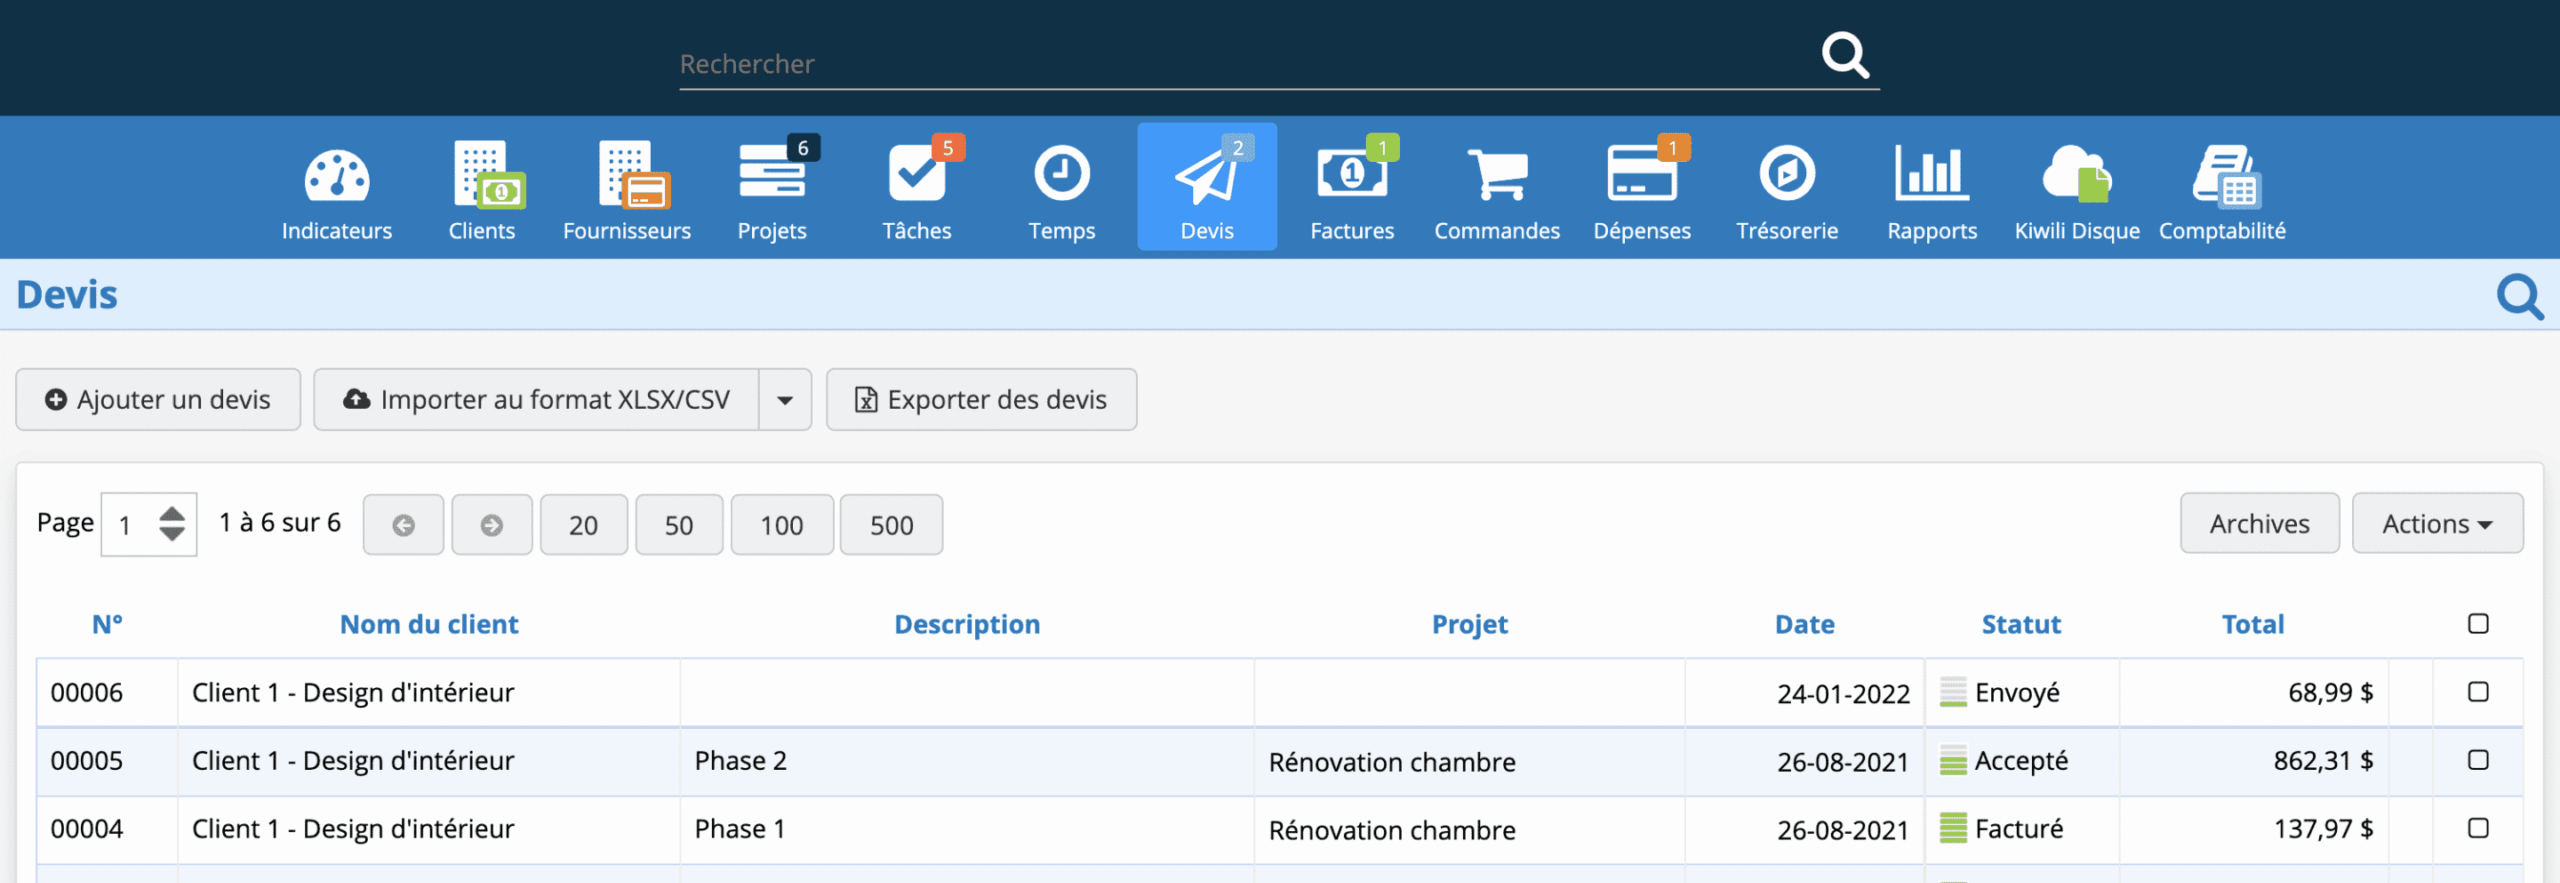Focus the Rechercher search field
Screen dimensions: 2560x883
click(x=1240, y=64)
